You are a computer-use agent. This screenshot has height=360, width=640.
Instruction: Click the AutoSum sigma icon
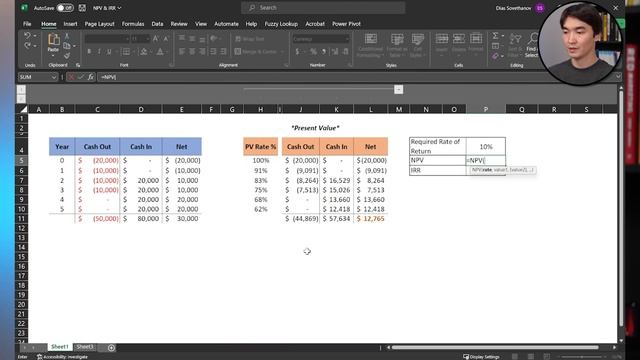point(495,36)
